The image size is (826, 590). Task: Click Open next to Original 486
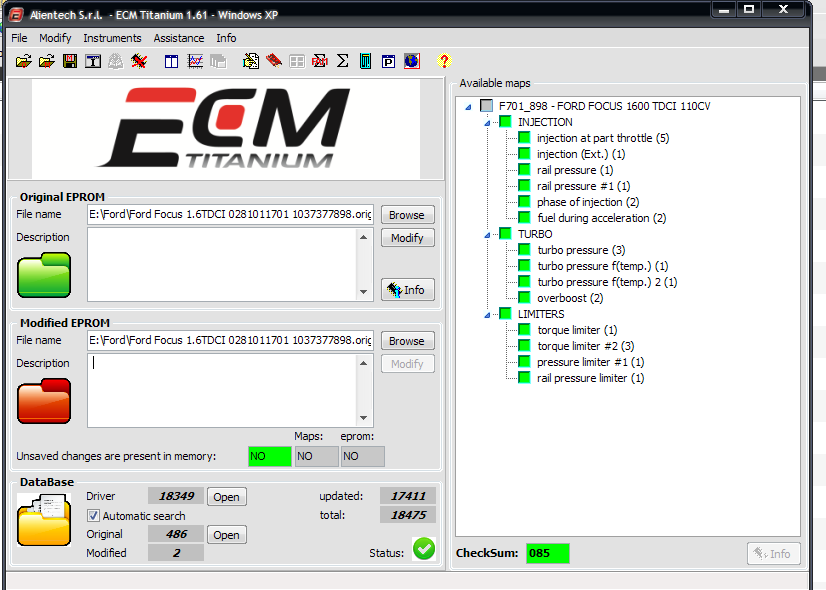(227, 535)
